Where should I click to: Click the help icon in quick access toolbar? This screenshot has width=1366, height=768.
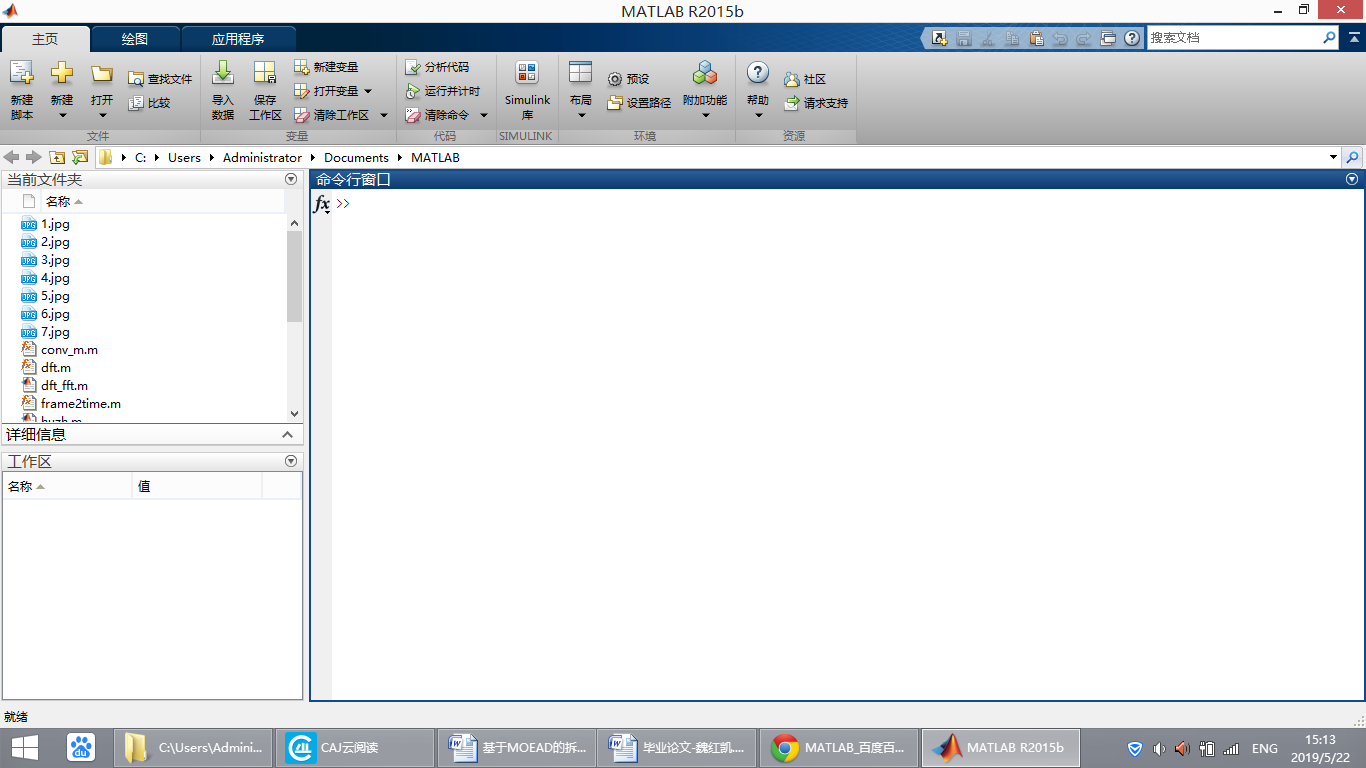pos(1132,38)
